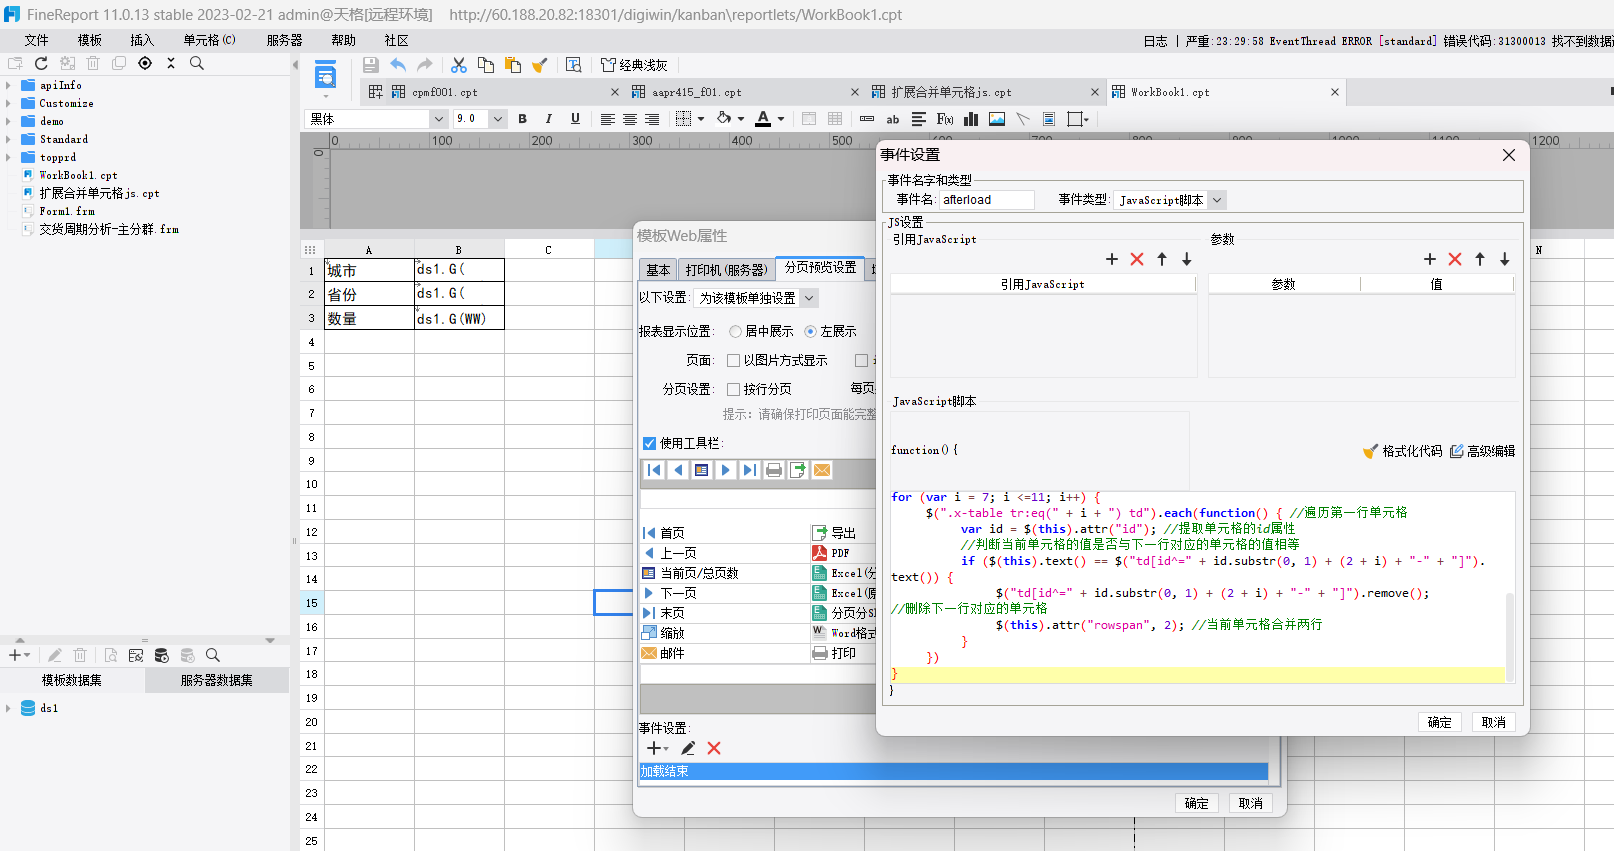The width and height of the screenshot is (1614, 851).
Task: Expand the Standard folder
Action: click(x=9, y=140)
